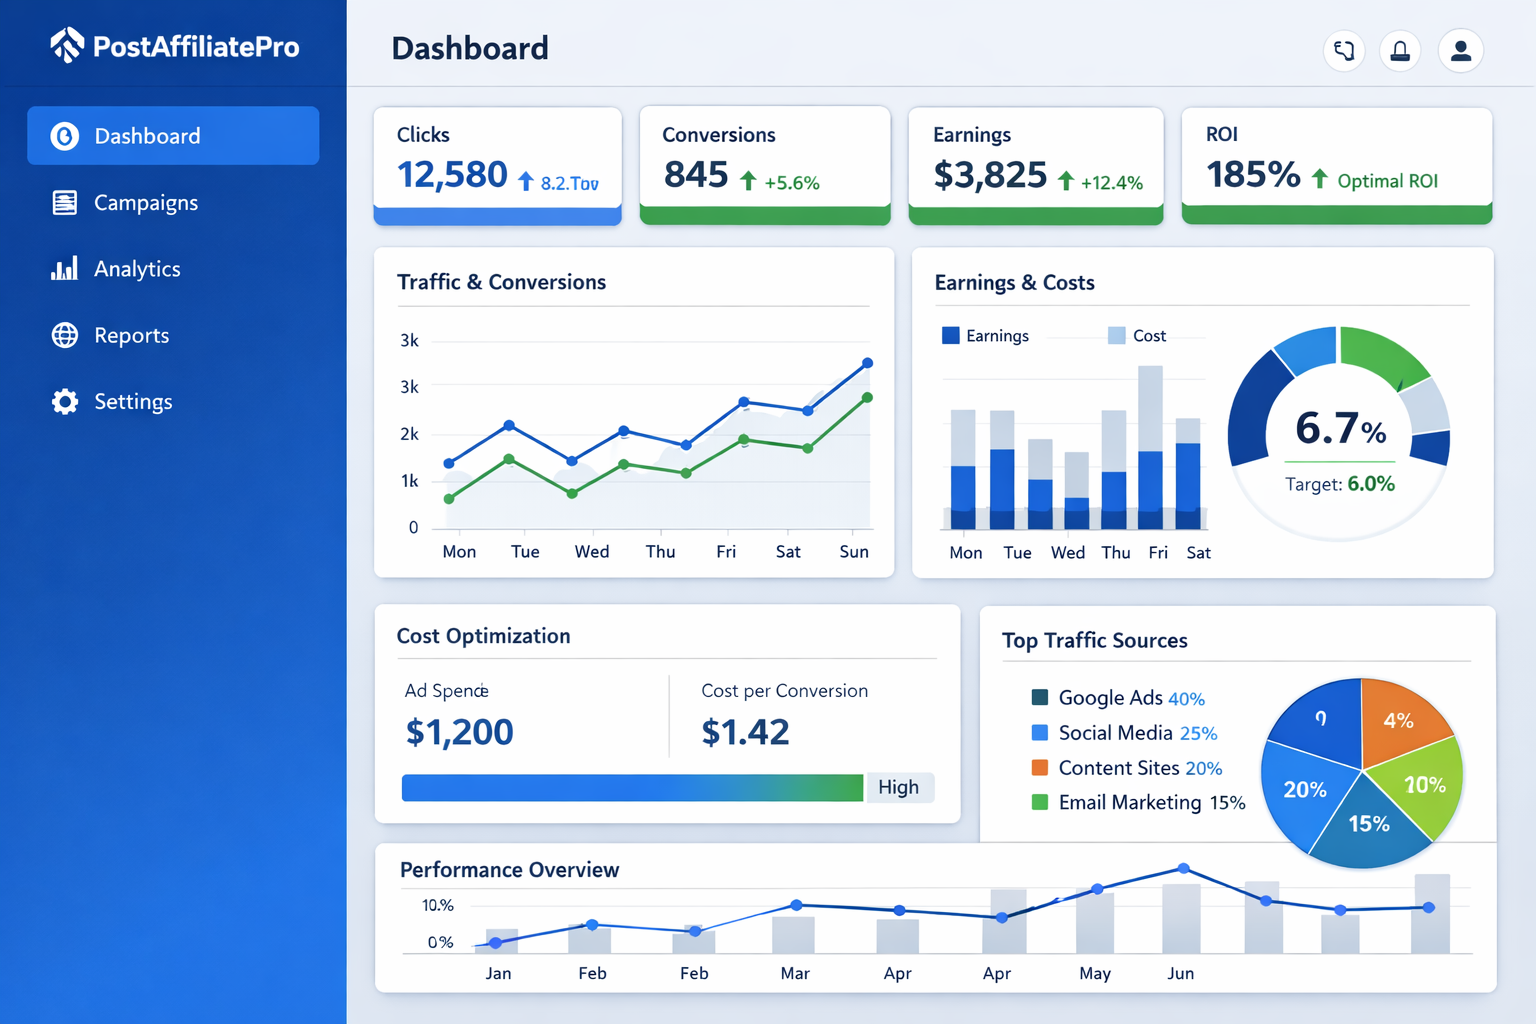Click the chat icon in the header
The height and width of the screenshot is (1024, 1536).
tap(1343, 50)
